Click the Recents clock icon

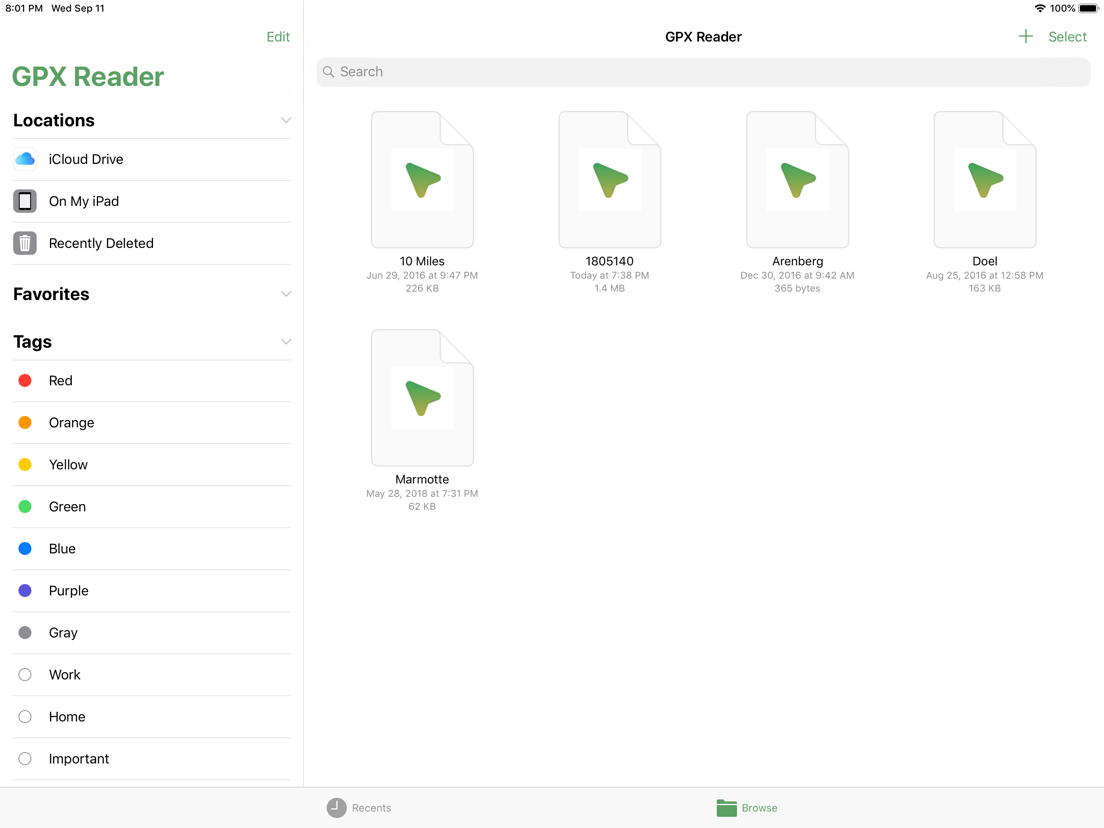[337, 808]
